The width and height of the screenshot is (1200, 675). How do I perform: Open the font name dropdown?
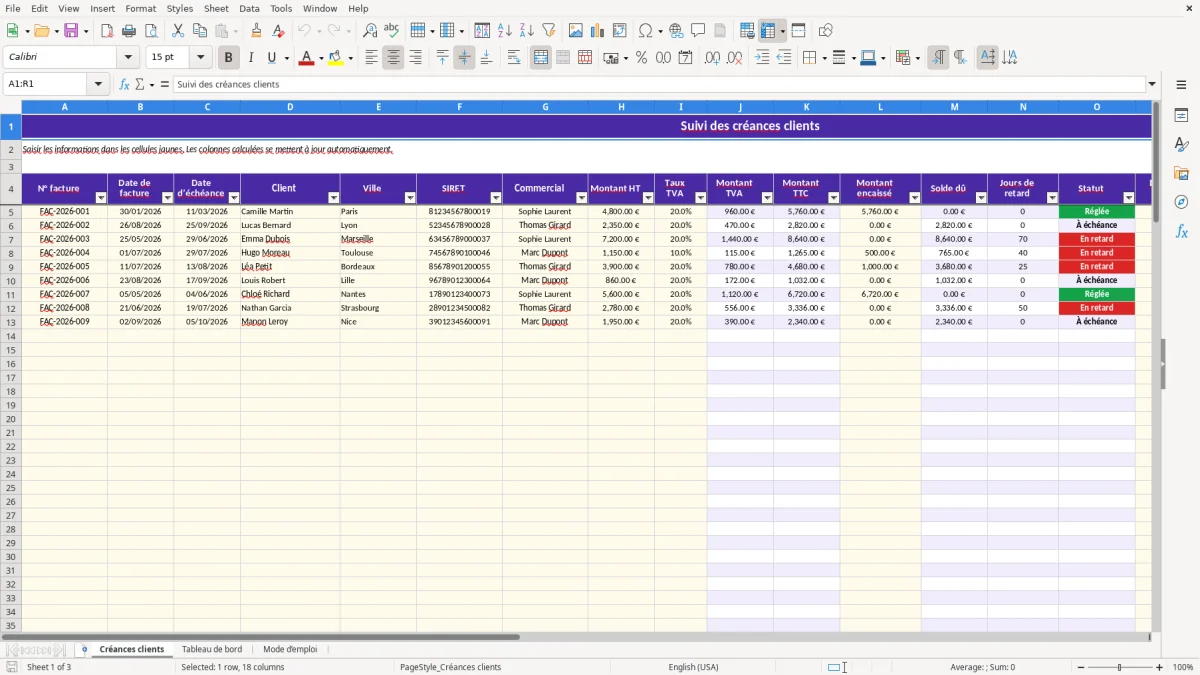[128, 58]
